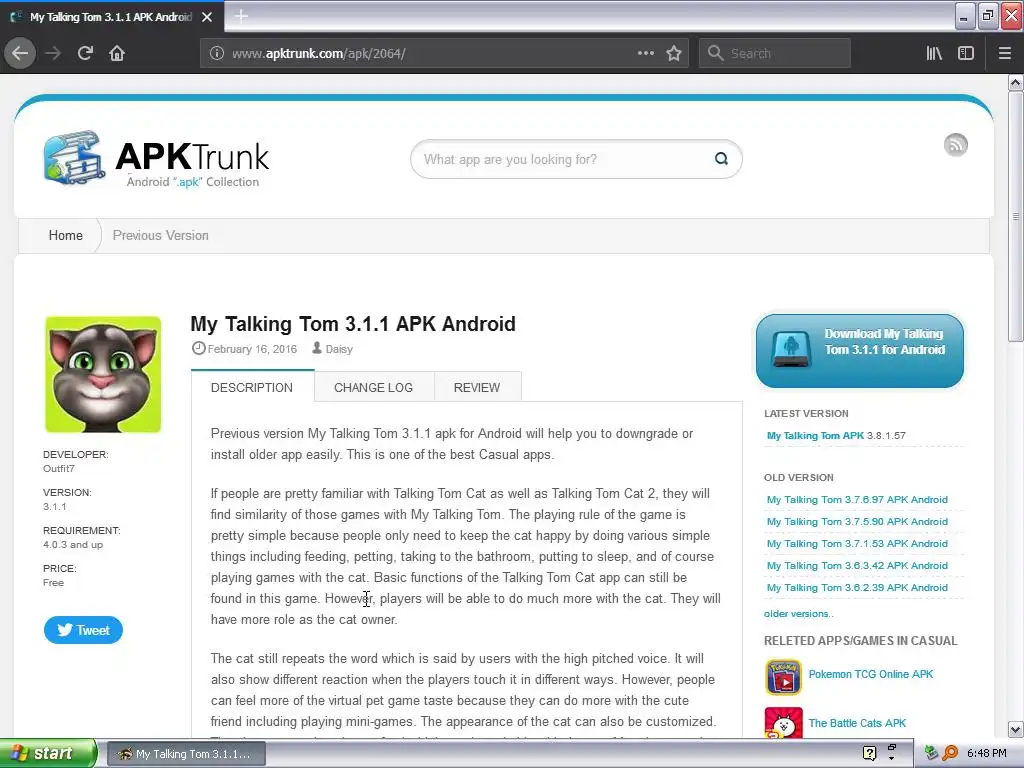Click the help question mark tray icon
The image size is (1024, 768).
869,753
